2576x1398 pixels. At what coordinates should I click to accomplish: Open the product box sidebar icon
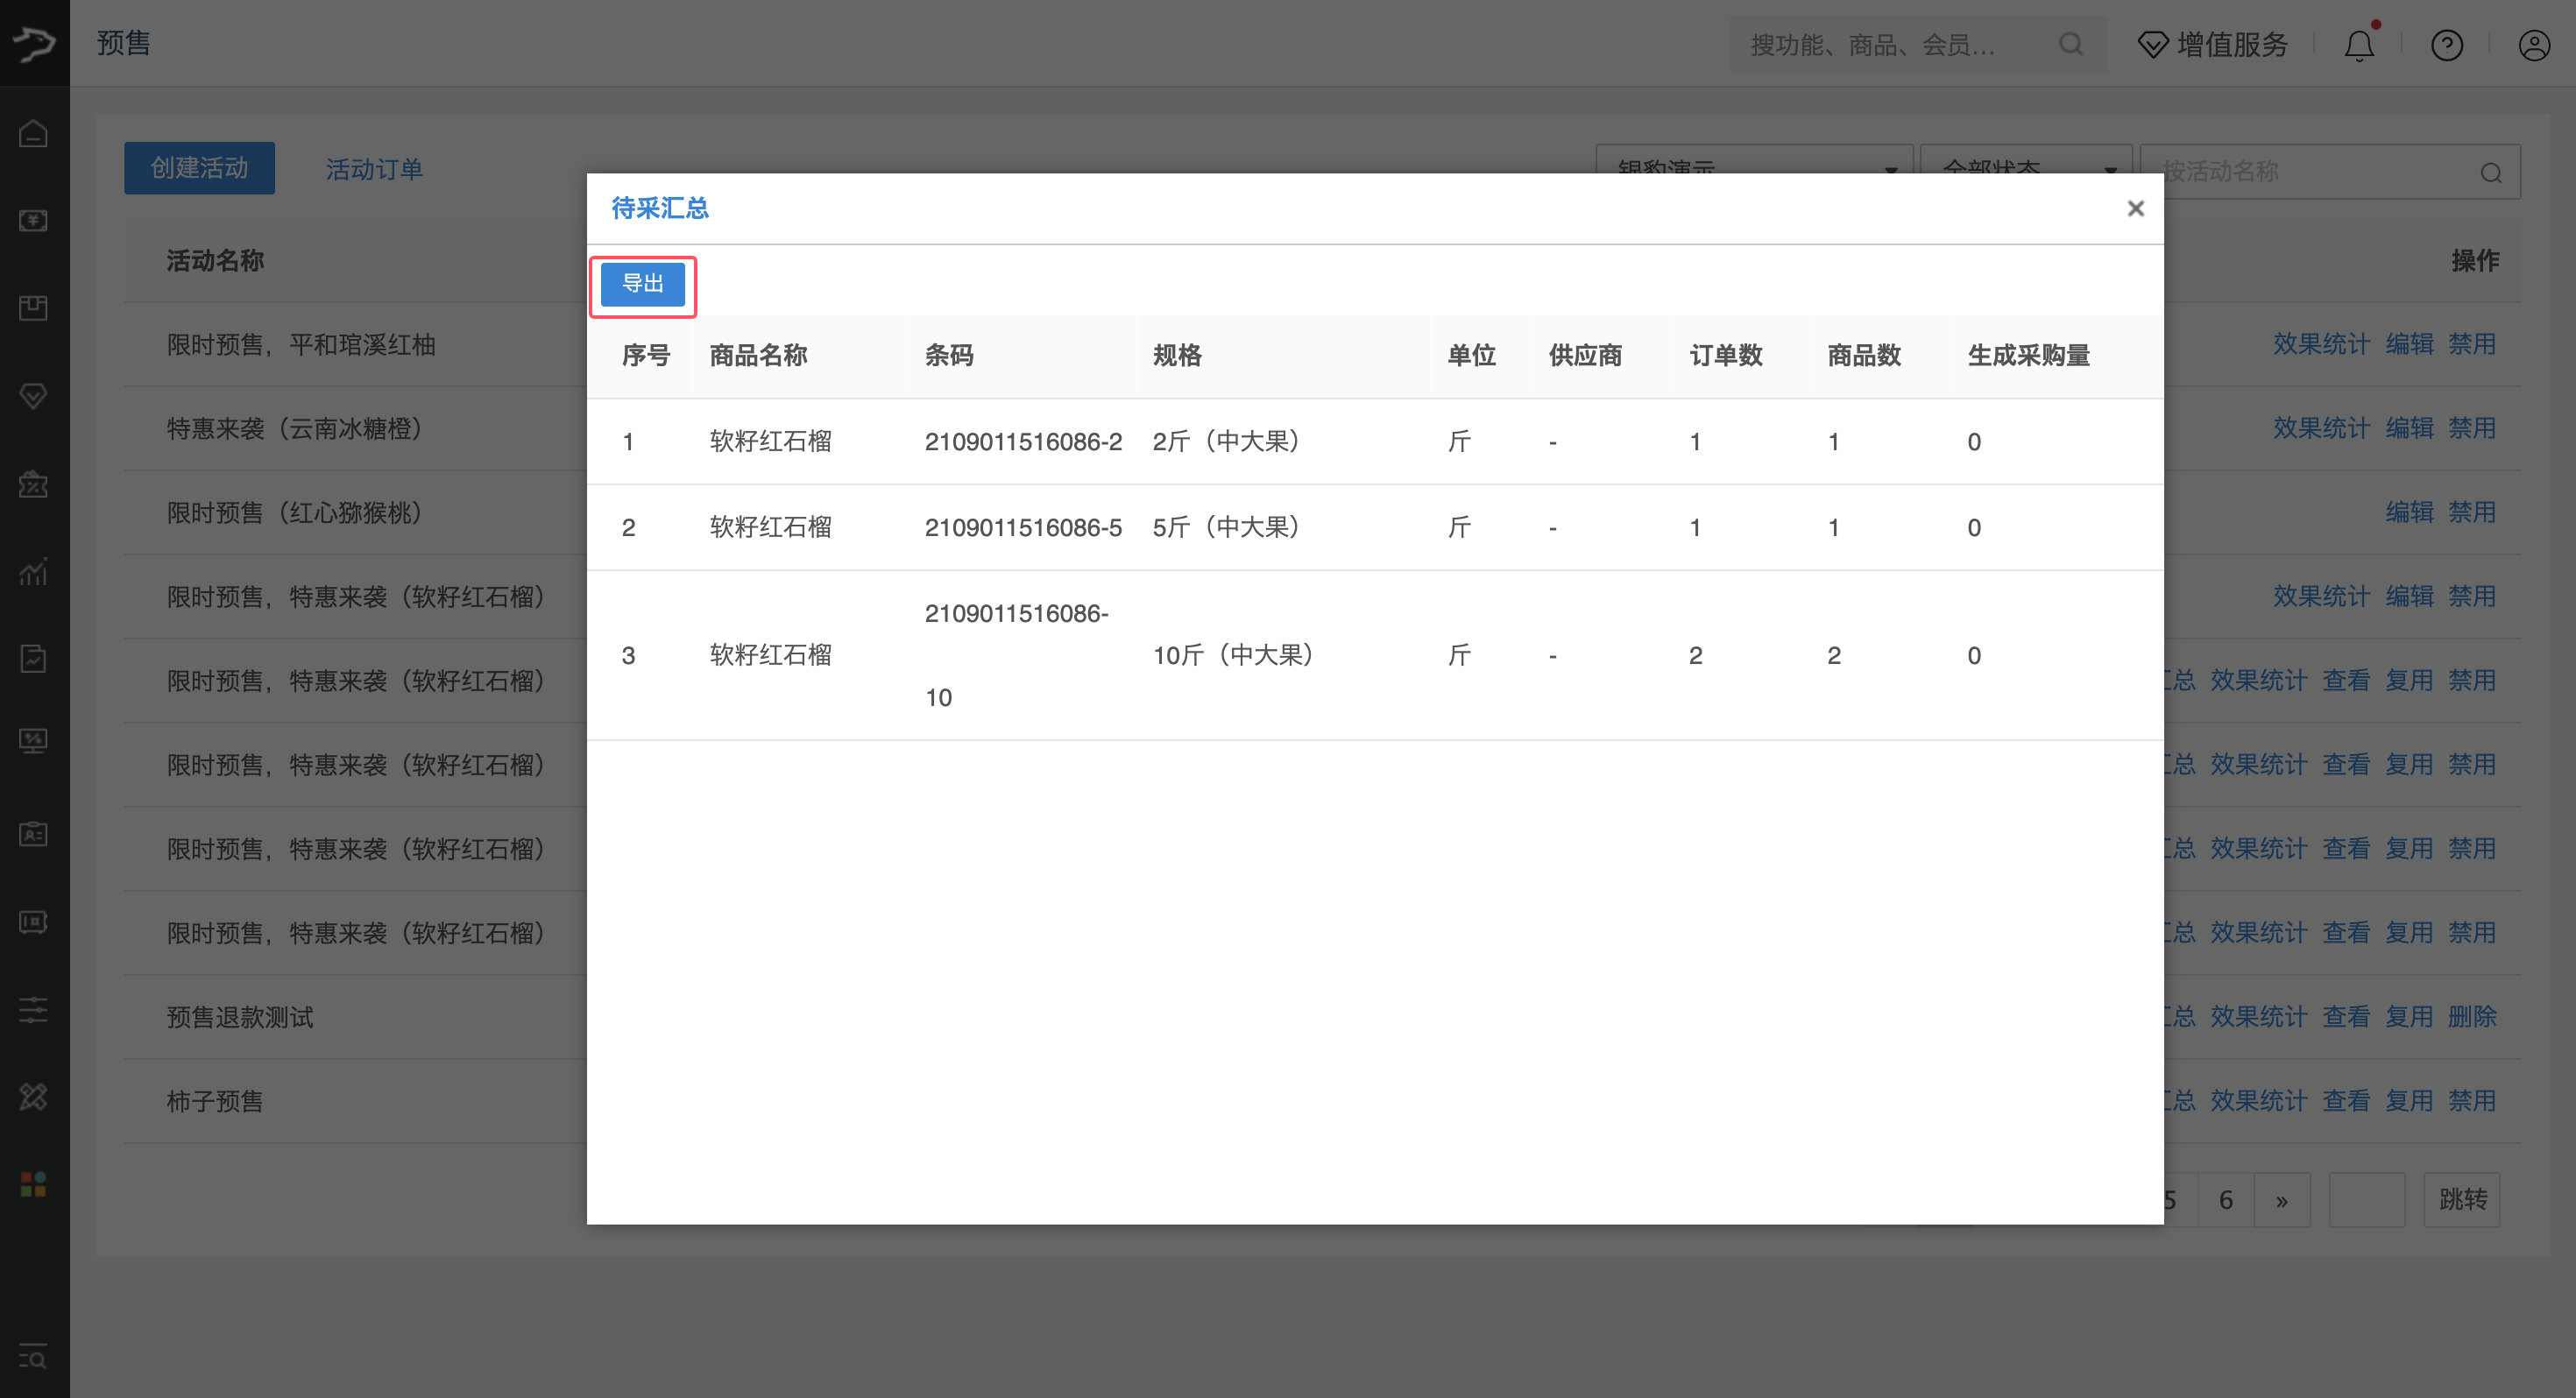[34, 308]
